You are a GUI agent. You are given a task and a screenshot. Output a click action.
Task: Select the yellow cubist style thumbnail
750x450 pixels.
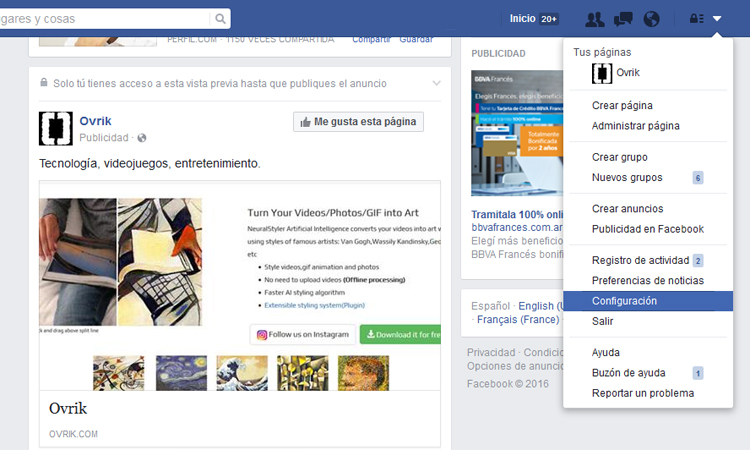[x=303, y=373]
